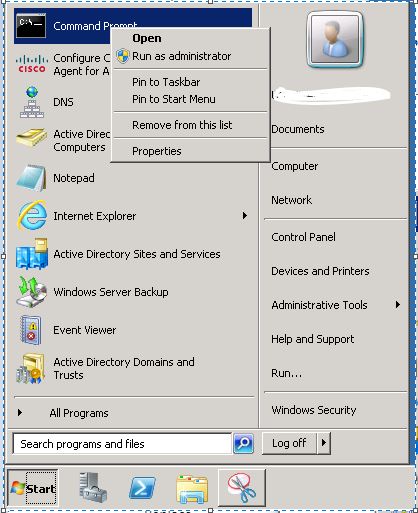
Task: Click the Windows Server Backup icon
Action: (x=32, y=292)
